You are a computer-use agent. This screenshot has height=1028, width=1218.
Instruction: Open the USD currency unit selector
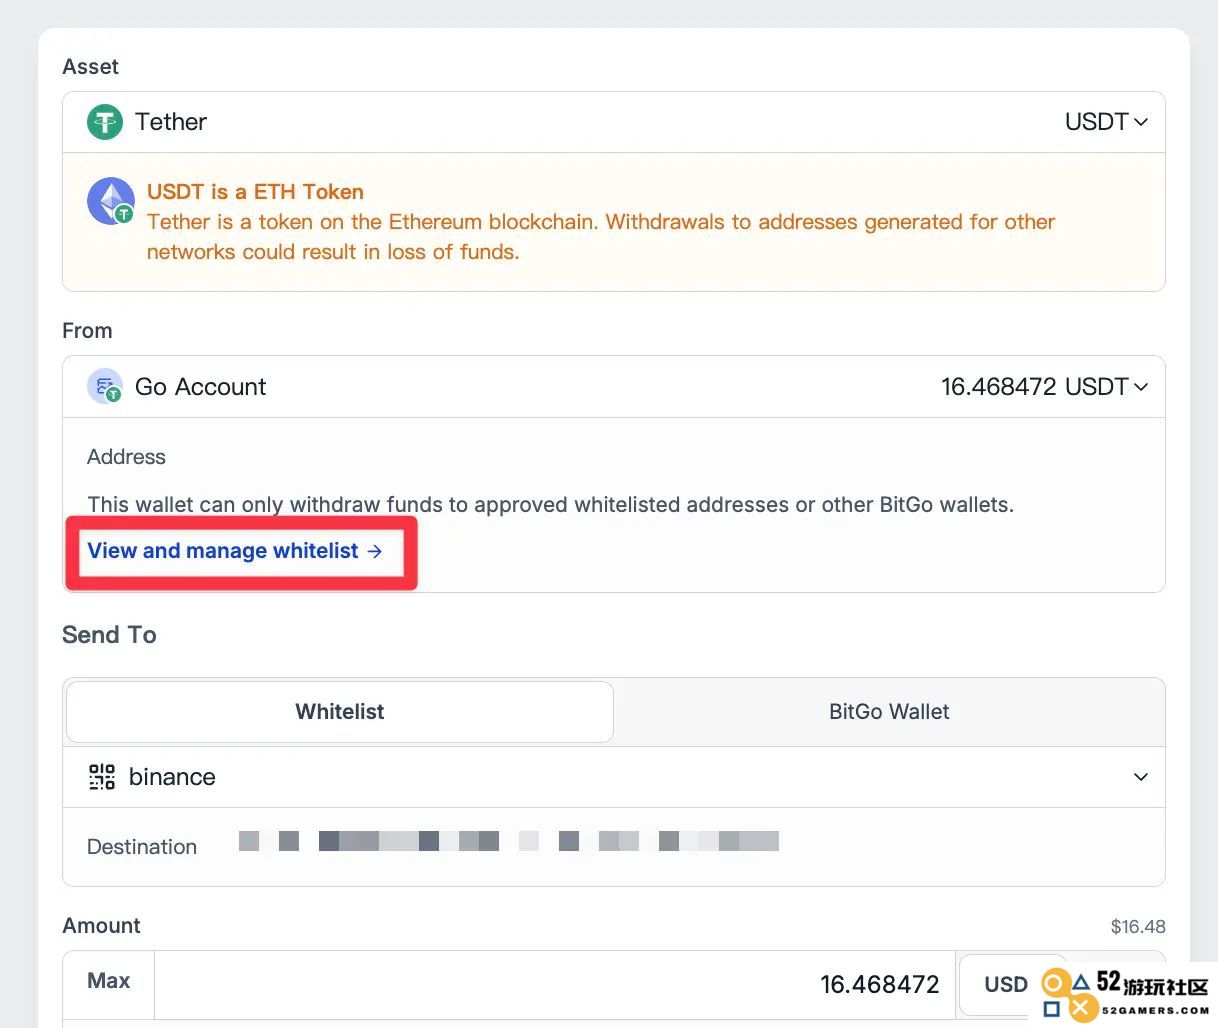(x=1010, y=984)
